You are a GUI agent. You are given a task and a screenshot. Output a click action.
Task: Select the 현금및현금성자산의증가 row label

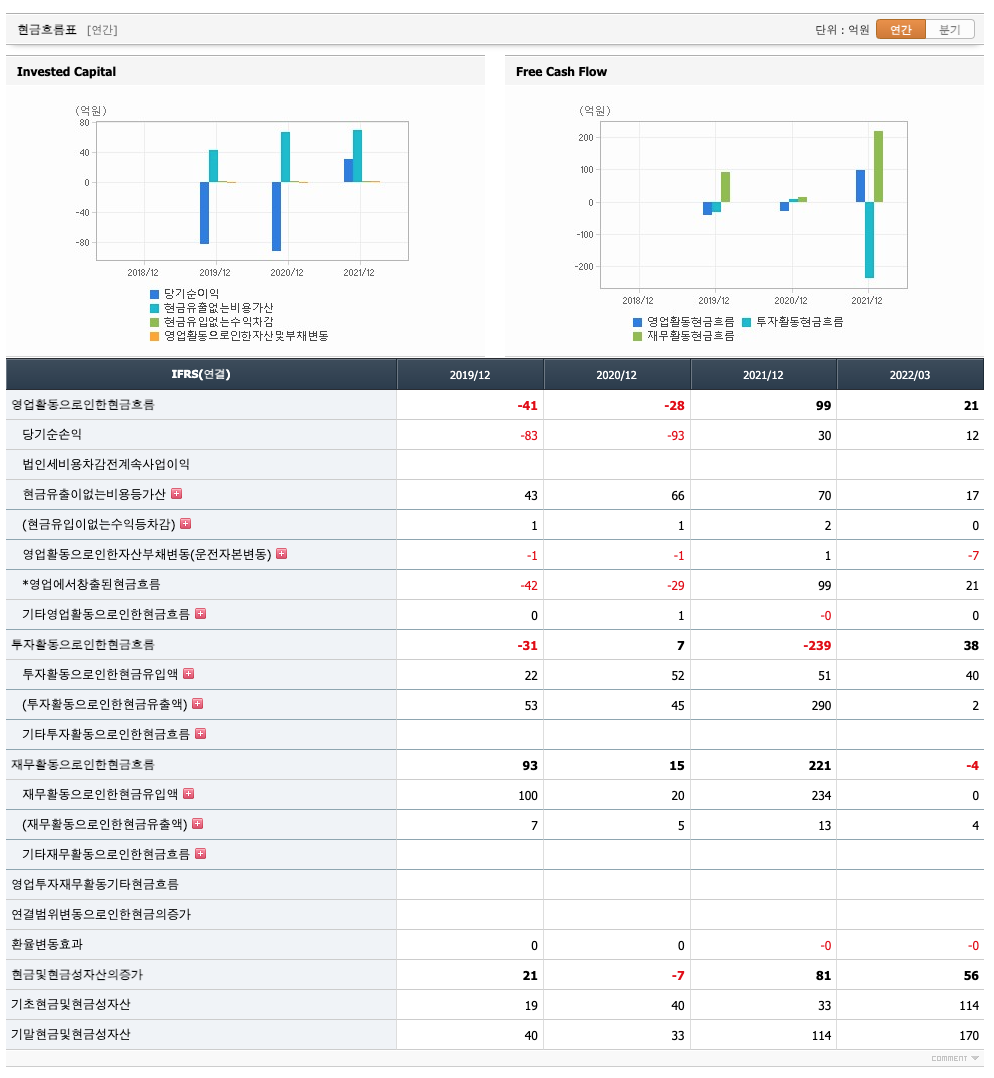coord(77,974)
